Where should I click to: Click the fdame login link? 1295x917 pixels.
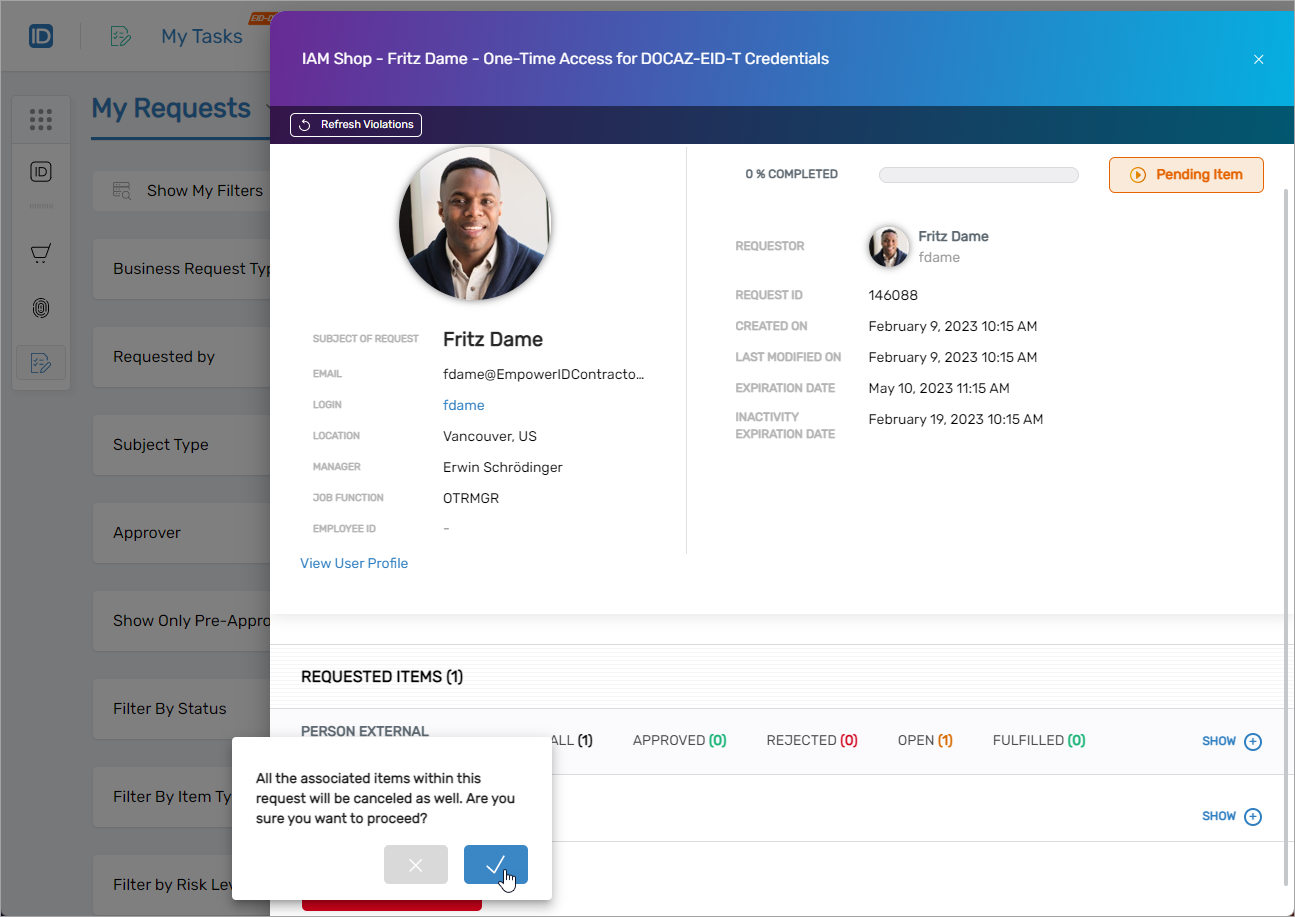point(463,405)
